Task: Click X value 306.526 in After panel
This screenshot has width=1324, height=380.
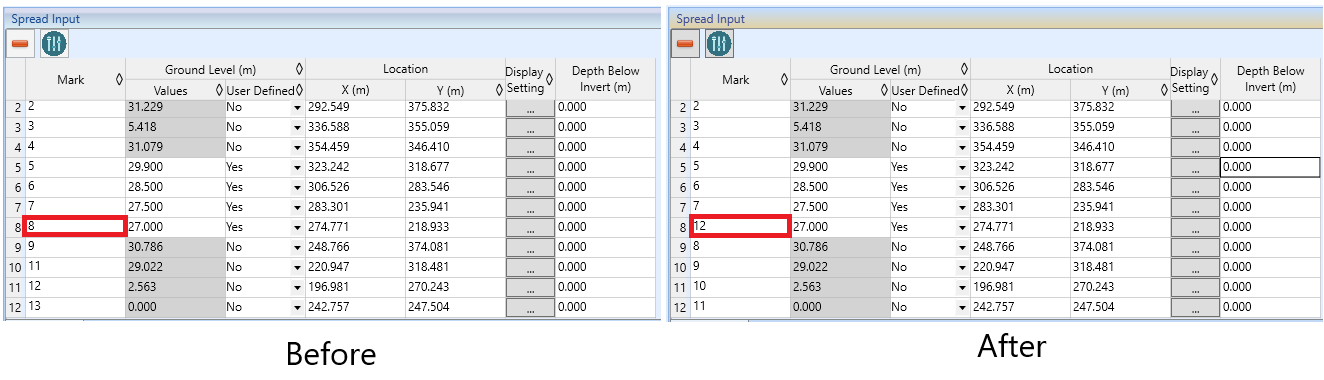Action: point(1020,187)
